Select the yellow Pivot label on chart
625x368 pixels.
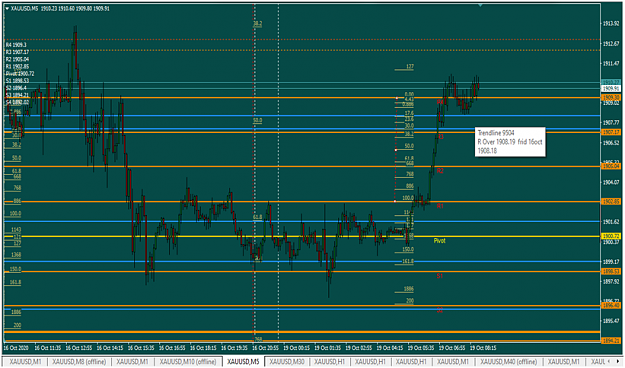[x=439, y=241]
